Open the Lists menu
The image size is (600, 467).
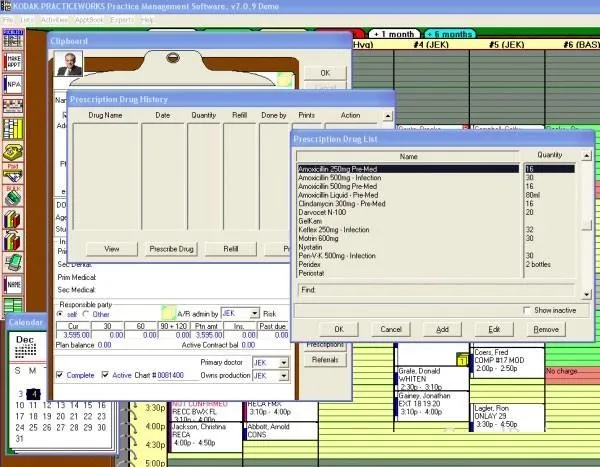tap(27, 20)
